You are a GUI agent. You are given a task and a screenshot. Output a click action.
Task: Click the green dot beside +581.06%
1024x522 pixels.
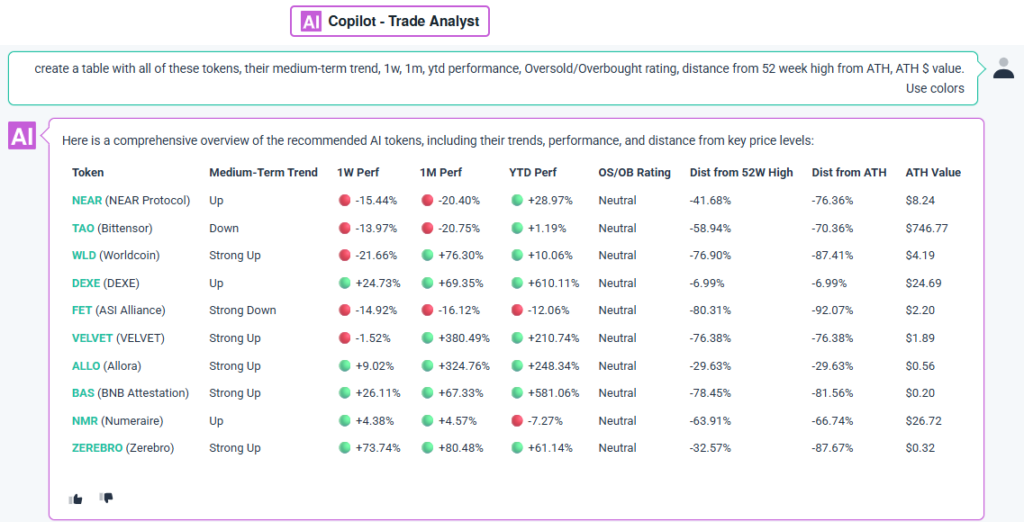tap(517, 393)
